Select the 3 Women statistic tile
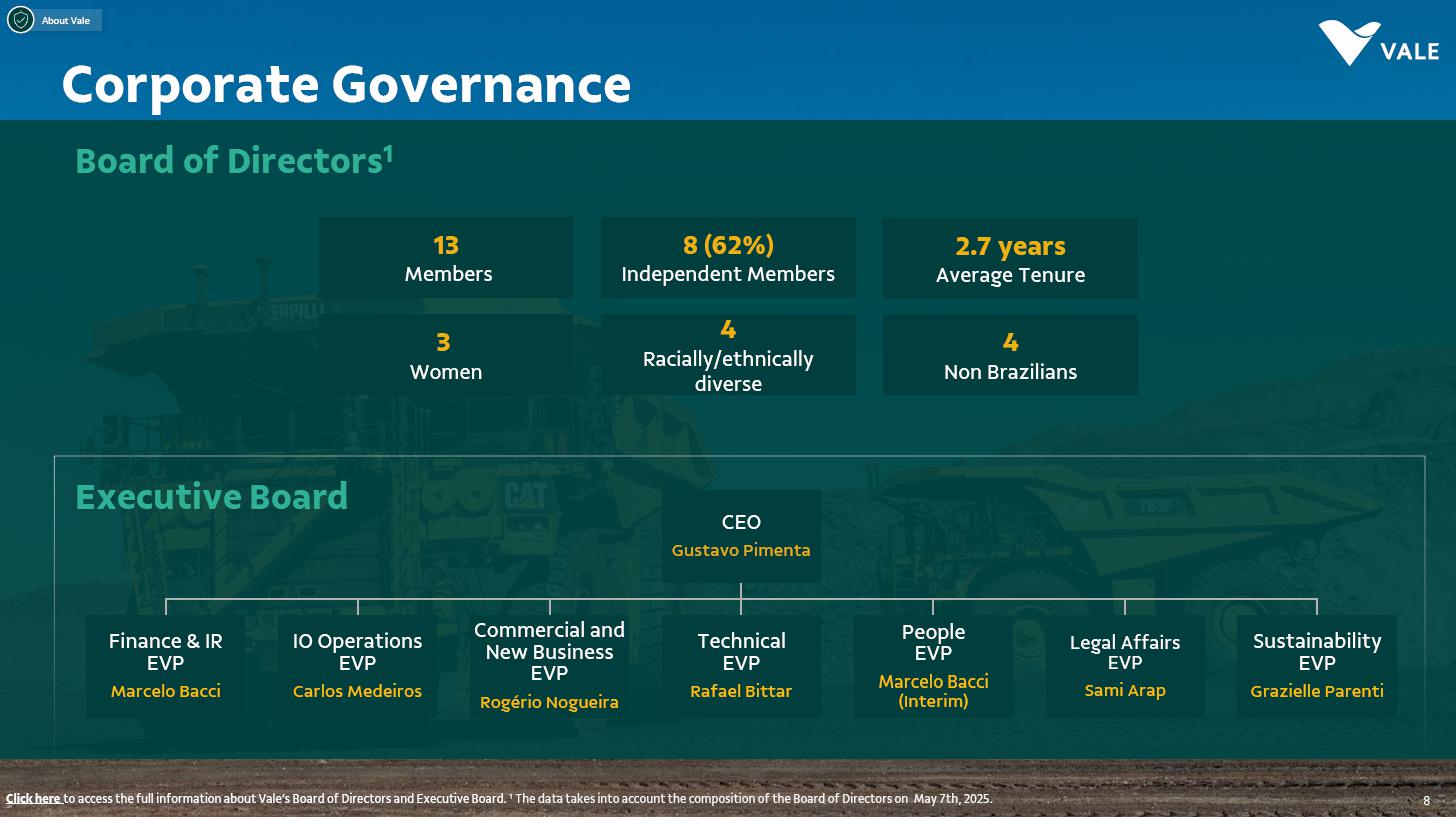Screen dimensions: 1456x817 [447, 356]
